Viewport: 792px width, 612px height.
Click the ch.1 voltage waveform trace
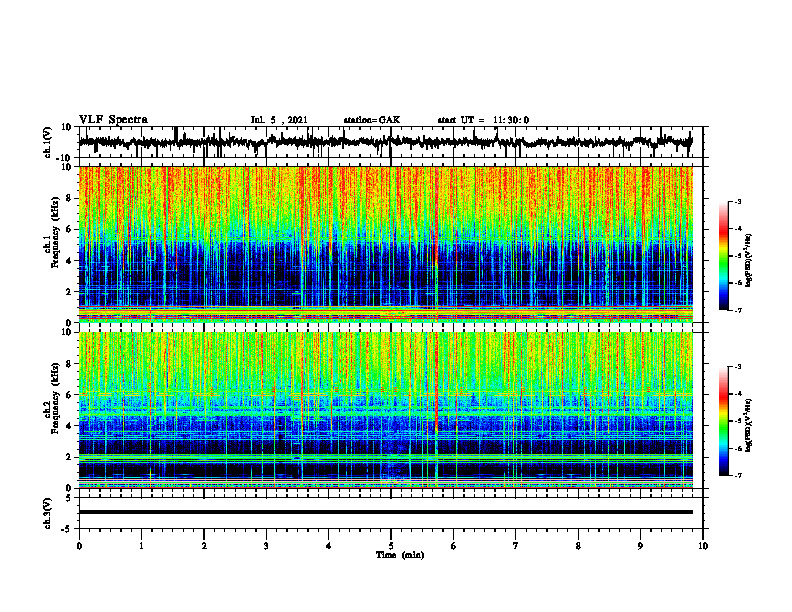385,141
